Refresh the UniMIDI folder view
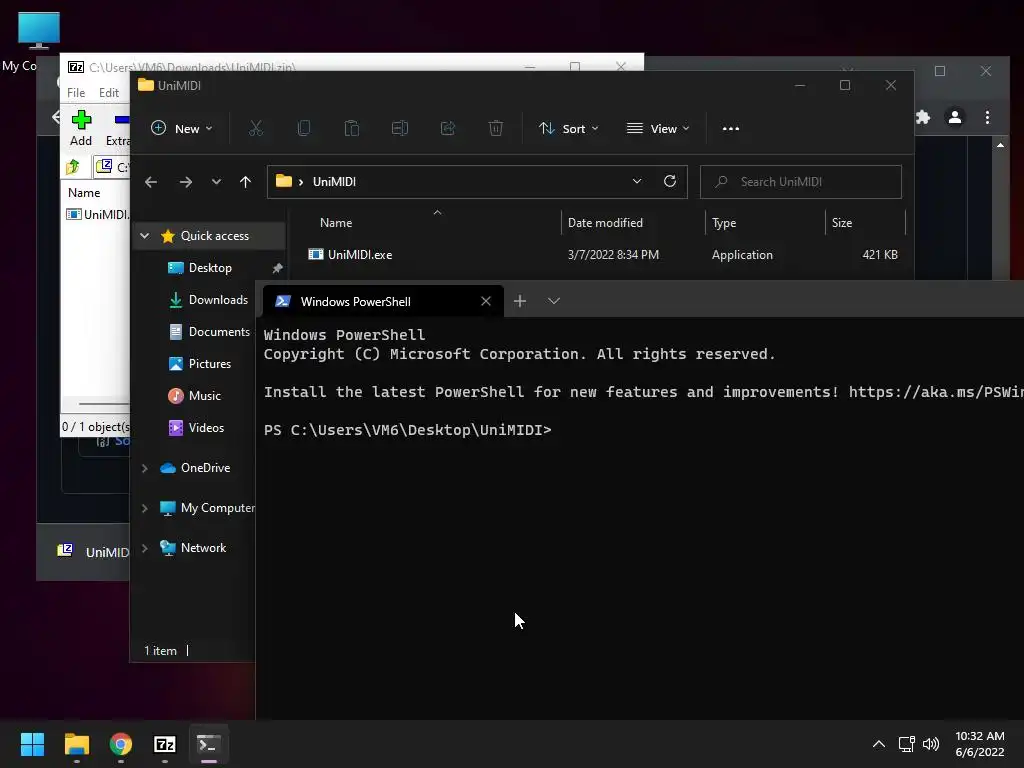Viewport: 1024px width, 768px height. click(x=669, y=182)
